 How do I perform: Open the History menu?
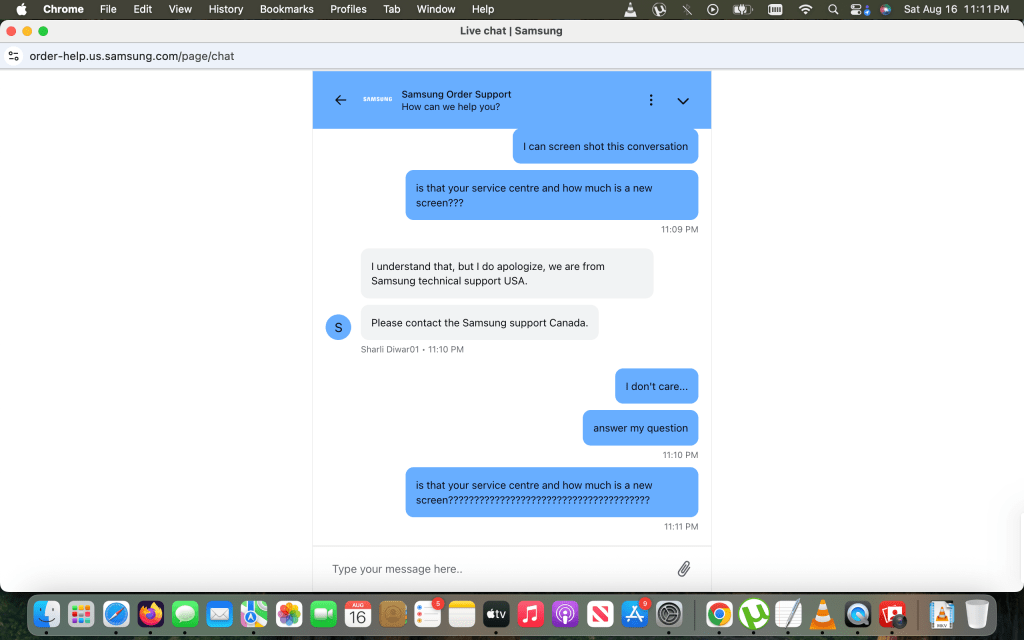click(225, 9)
